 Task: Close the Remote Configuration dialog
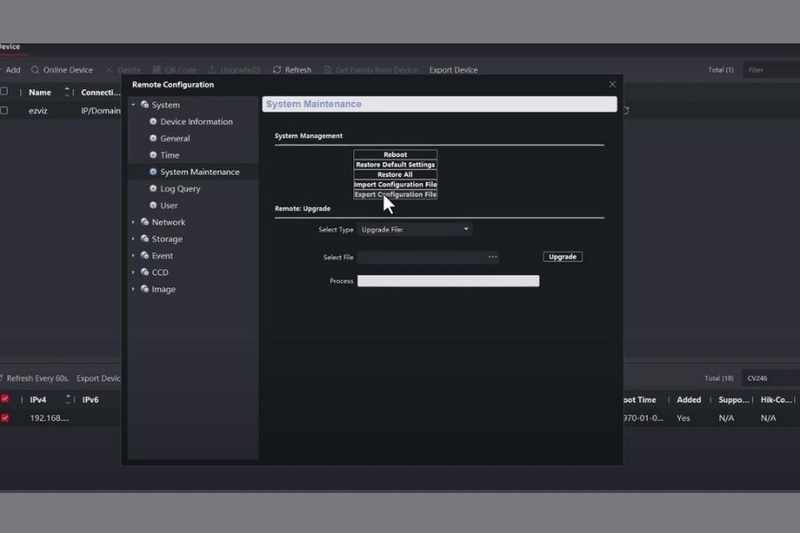coord(612,84)
